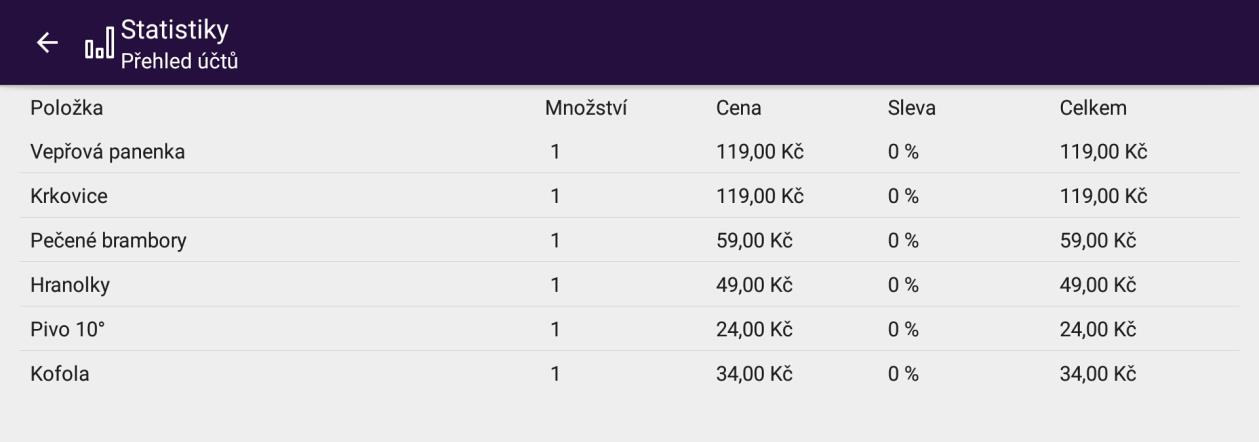Click the Statistiky bar chart icon
This screenshot has height=442, width=1259.
(x=98, y=46)
